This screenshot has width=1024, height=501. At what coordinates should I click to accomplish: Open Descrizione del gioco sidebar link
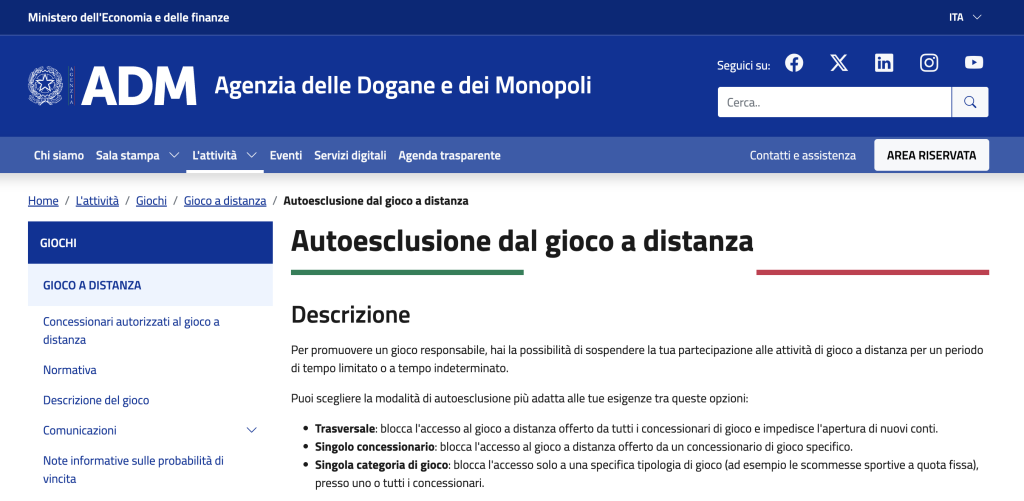[x=96, y=400]
